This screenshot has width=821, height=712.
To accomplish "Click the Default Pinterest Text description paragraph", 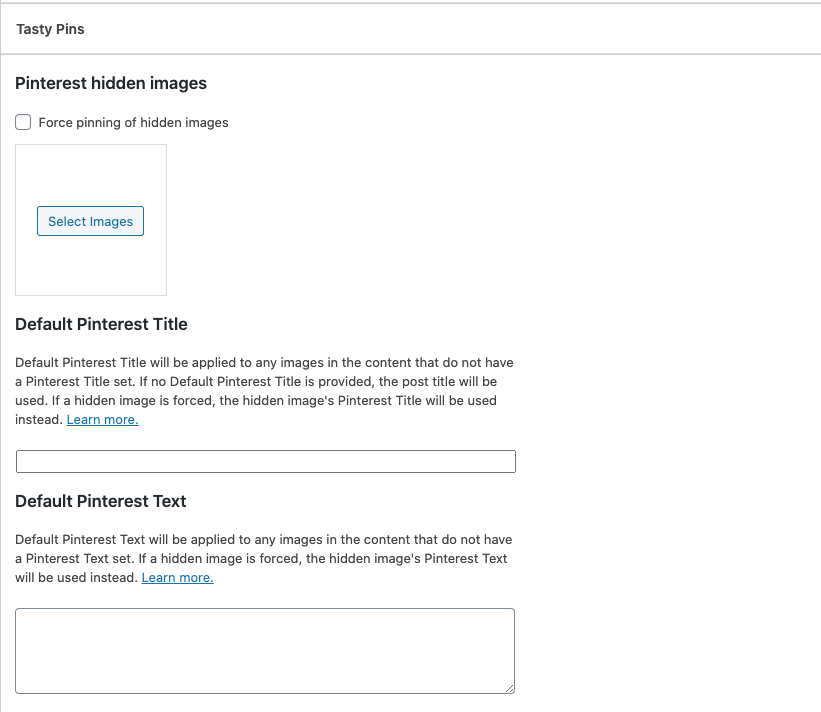I will (x=264, y=559).
